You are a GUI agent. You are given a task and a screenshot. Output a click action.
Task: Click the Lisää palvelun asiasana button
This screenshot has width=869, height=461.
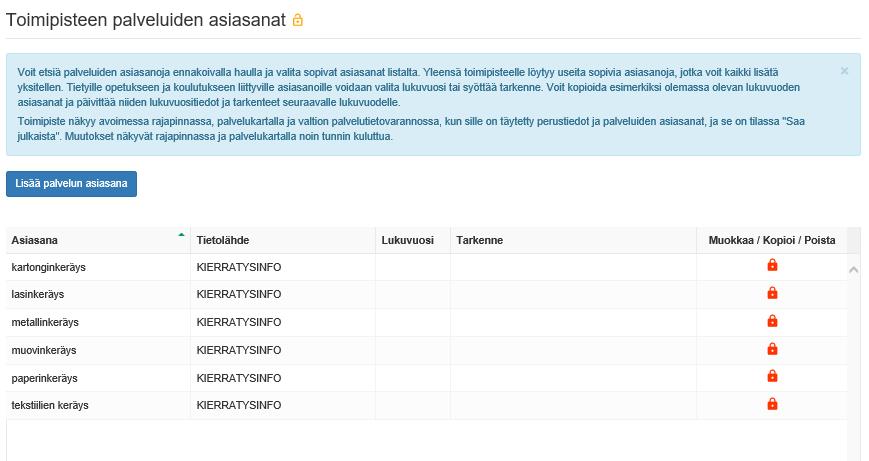pyautogui.click(x=71, y=183)
